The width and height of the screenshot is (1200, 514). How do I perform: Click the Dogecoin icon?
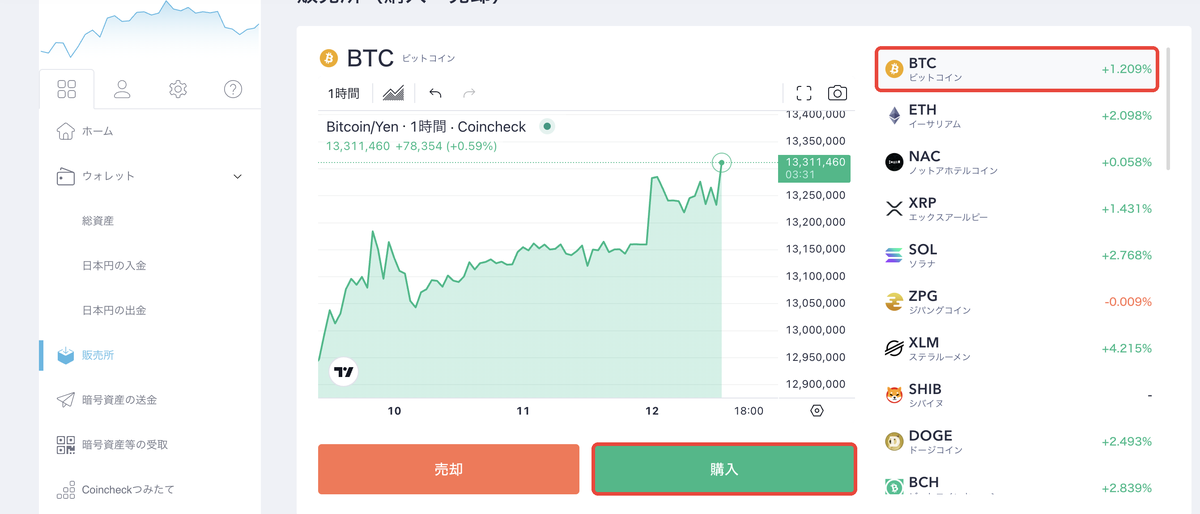click(894, 441)
